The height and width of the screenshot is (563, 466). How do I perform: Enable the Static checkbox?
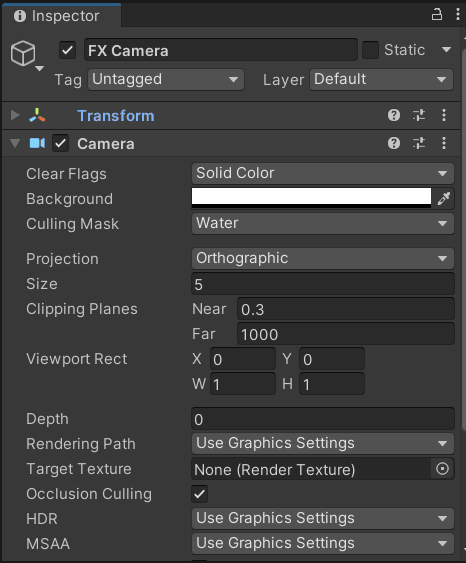point(370,50)
